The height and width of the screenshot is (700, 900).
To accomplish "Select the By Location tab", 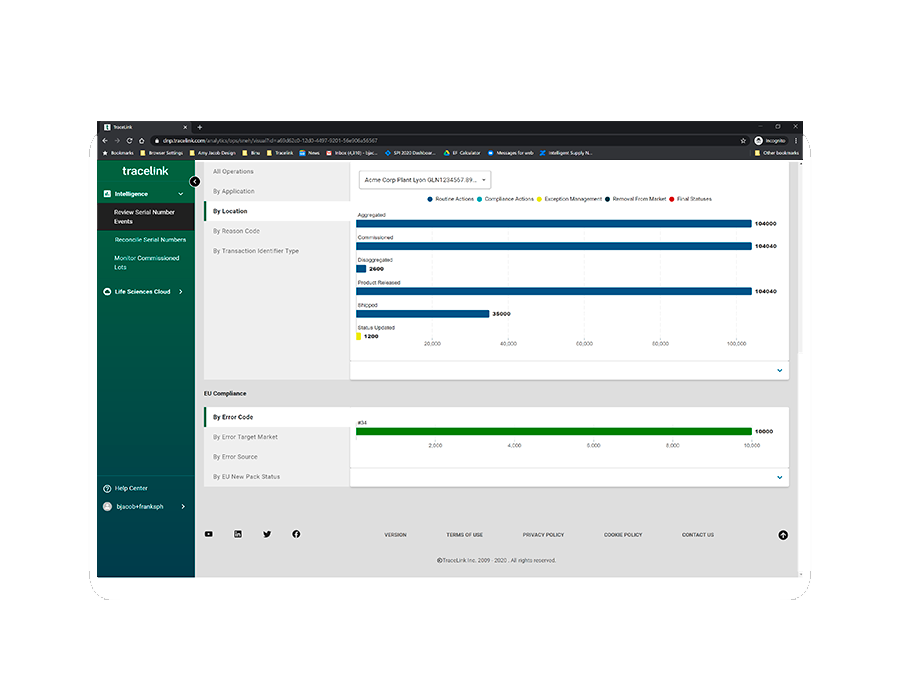I will click(277, 211).
